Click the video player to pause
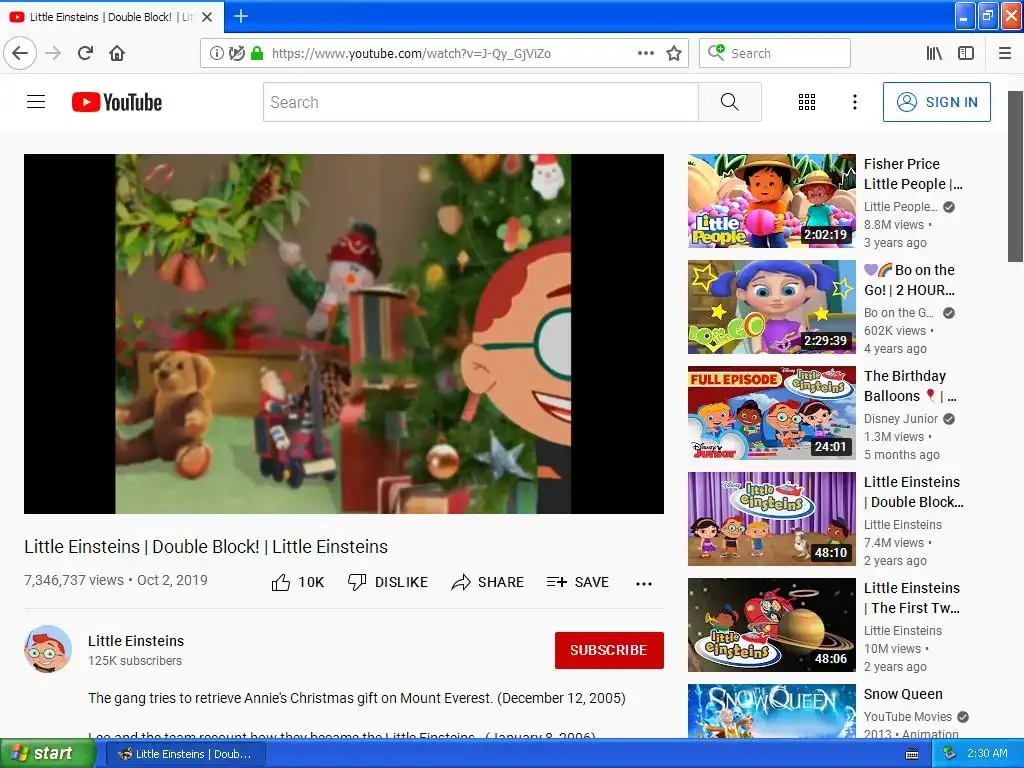Image resolution: width=1024 pixels, height=768 pixels. pos(344,334)
